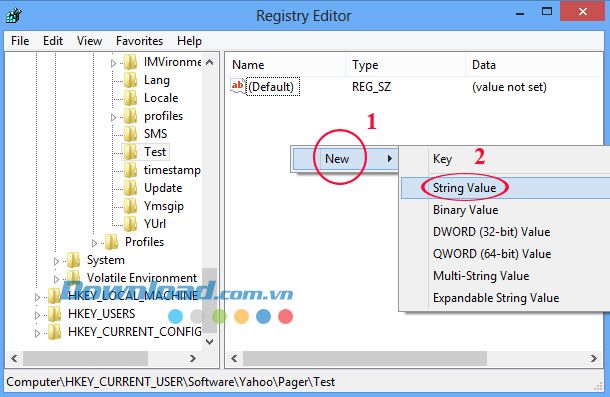Image resolution: width=610 pixels, height=397 pixels.
Task: Select the Locale key label
Action: 161,98
